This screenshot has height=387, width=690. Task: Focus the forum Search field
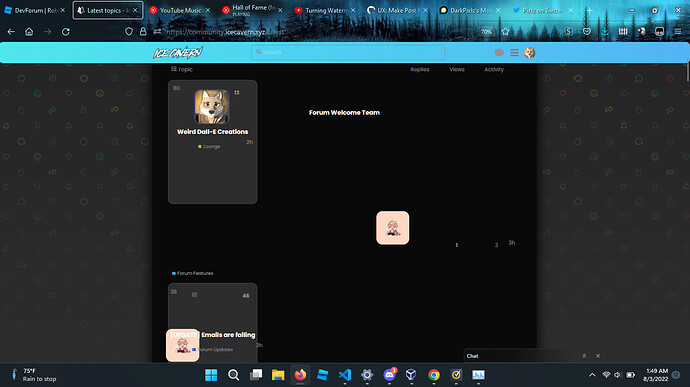pyautogui.click(x=348, y=52)
